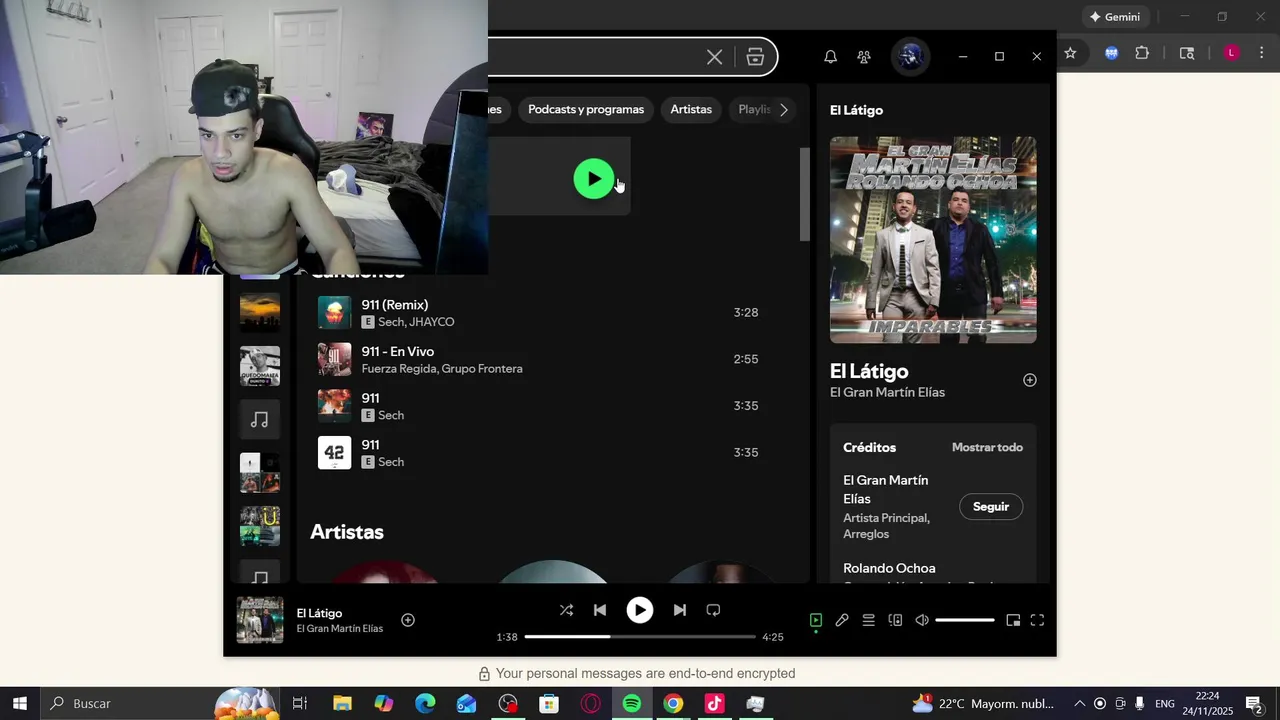Mute volume with speaker icon

pos(922,620)
